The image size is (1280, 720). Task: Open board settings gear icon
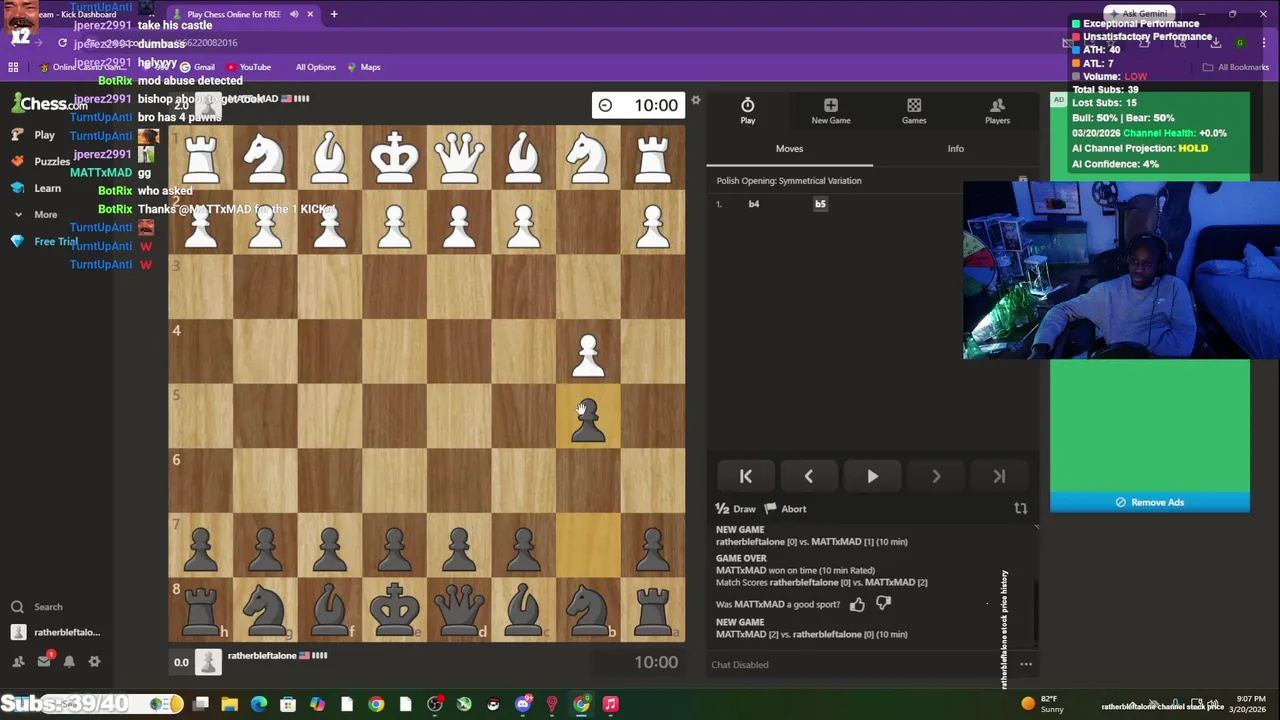pyautogui.click(x=696, y=101)
